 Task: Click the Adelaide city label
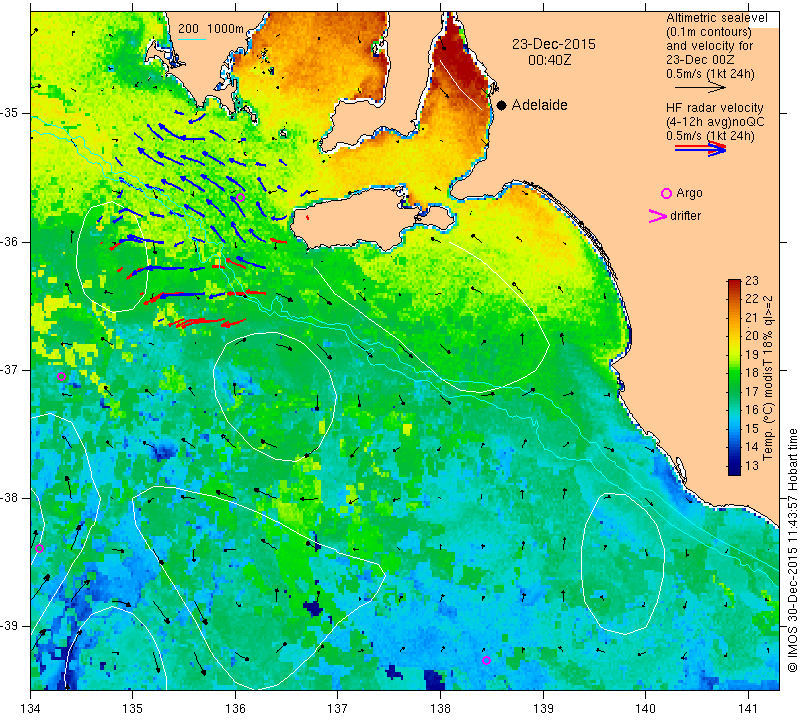(539, 105)
